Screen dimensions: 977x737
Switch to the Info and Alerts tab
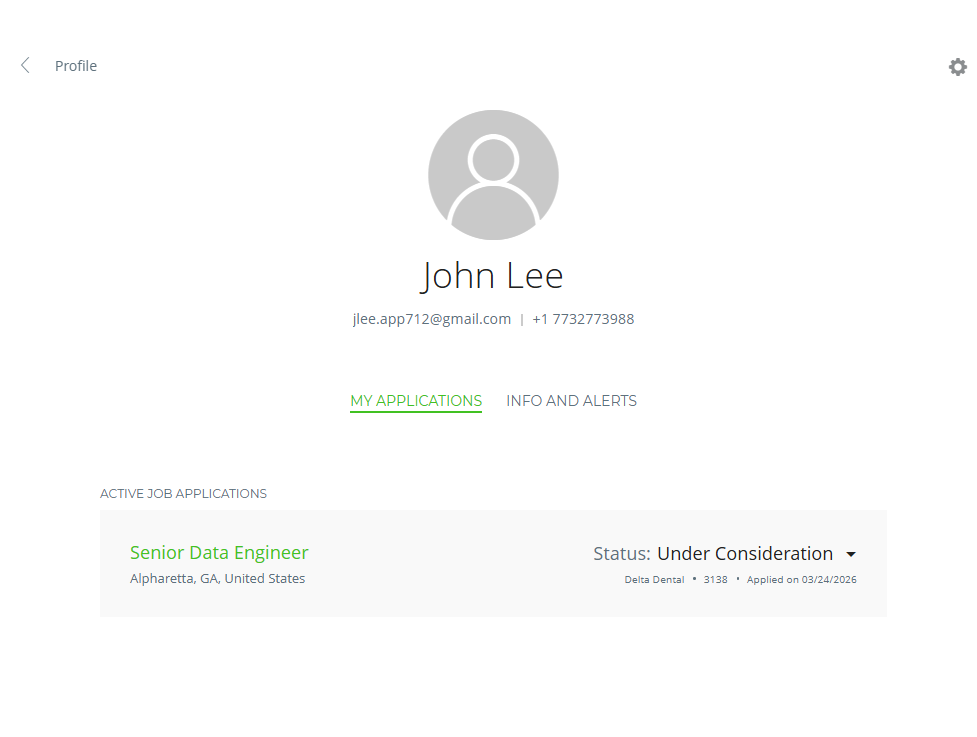tap(571, 401)
